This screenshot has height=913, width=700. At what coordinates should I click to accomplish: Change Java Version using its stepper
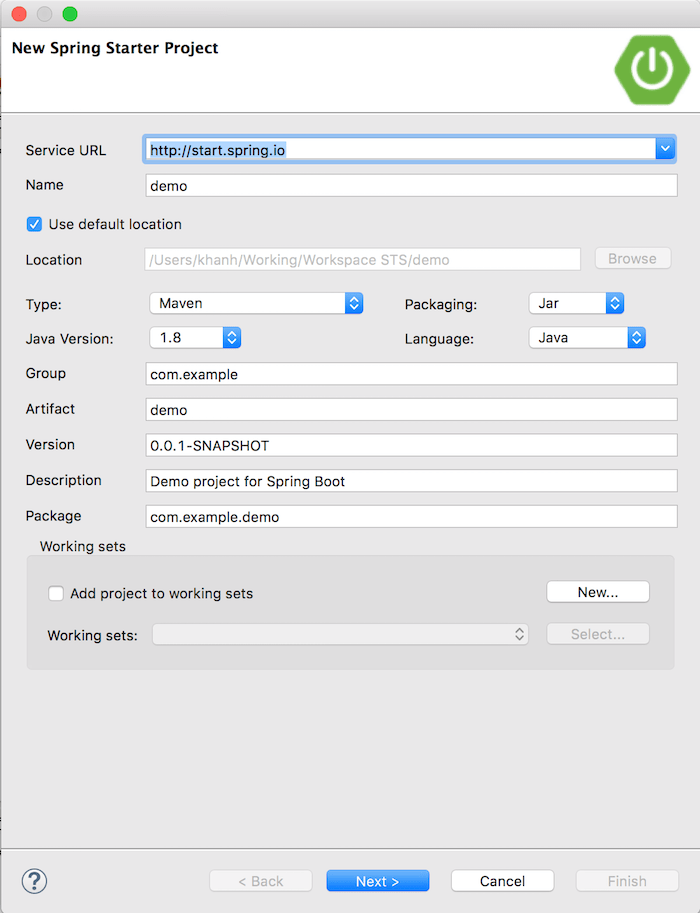click(232, 337)
